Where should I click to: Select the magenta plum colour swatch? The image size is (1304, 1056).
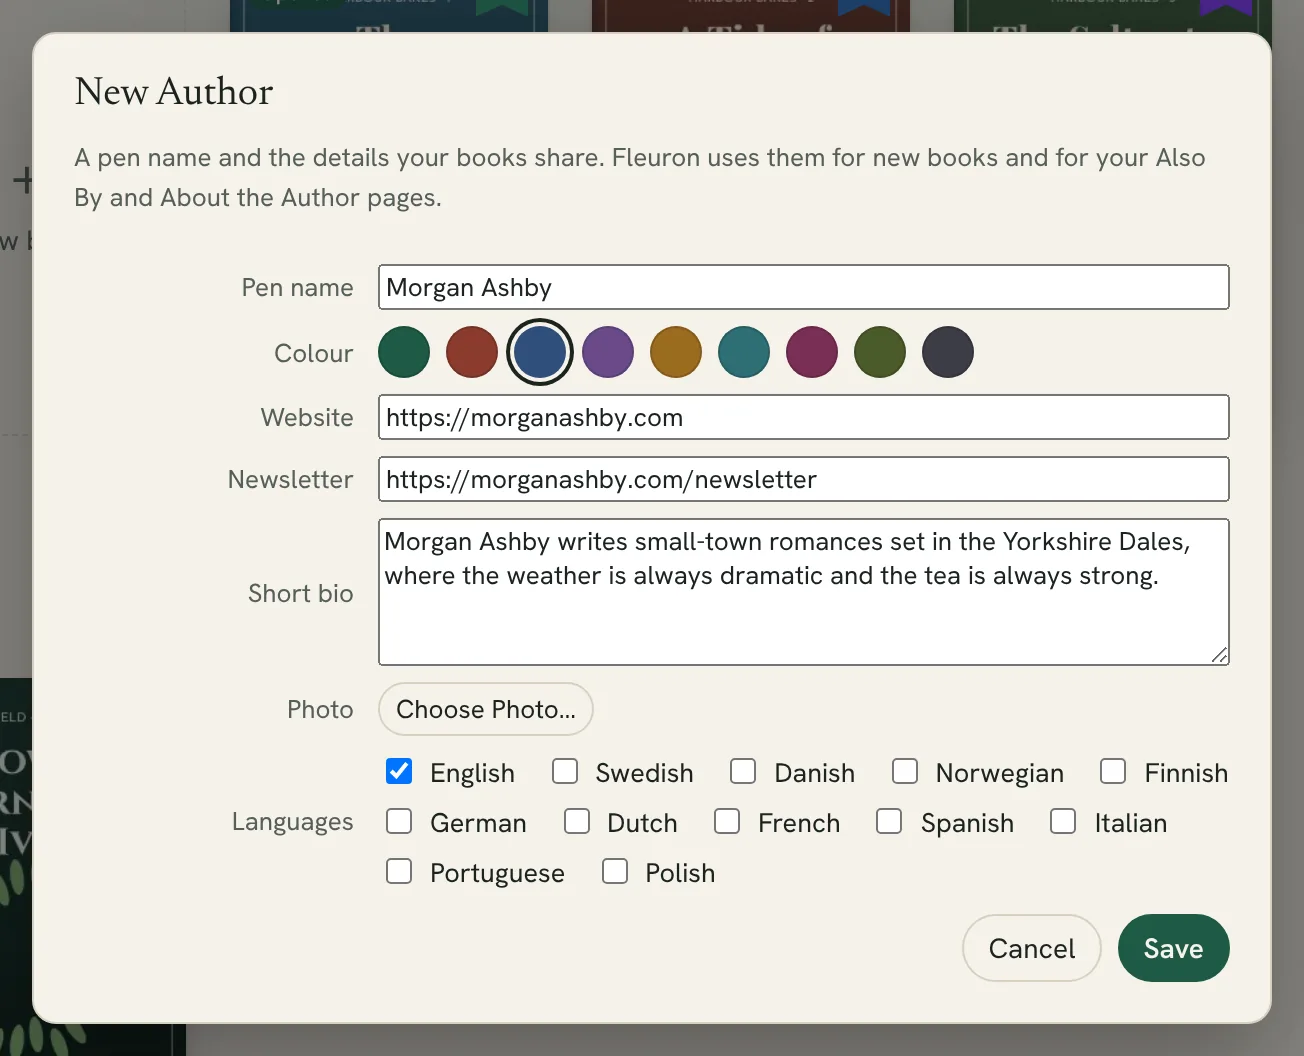pos(812,352)
